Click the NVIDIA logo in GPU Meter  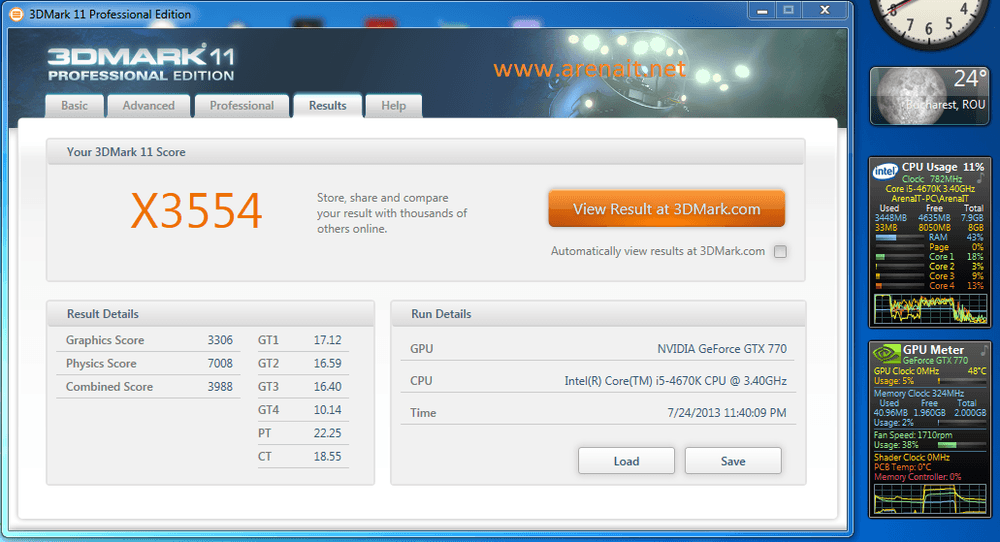pos(886,354)
